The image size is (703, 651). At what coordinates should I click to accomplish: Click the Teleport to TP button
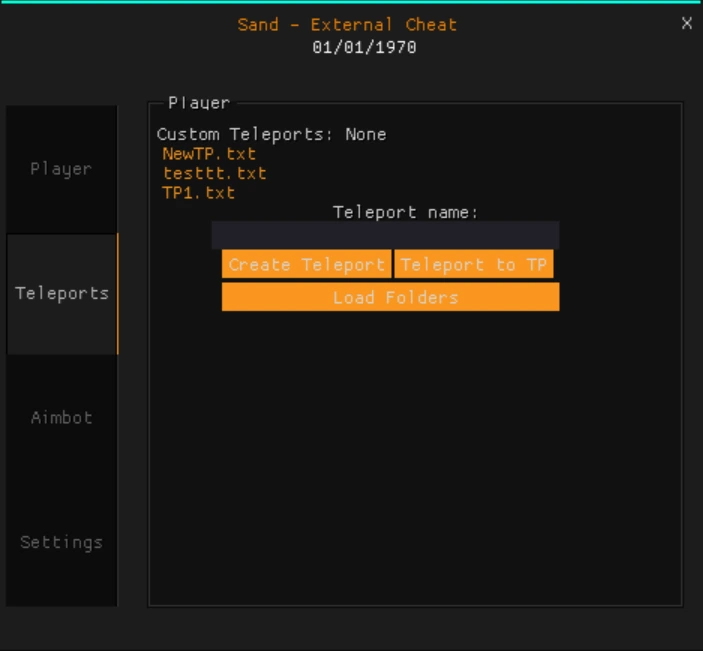point(474,265)
